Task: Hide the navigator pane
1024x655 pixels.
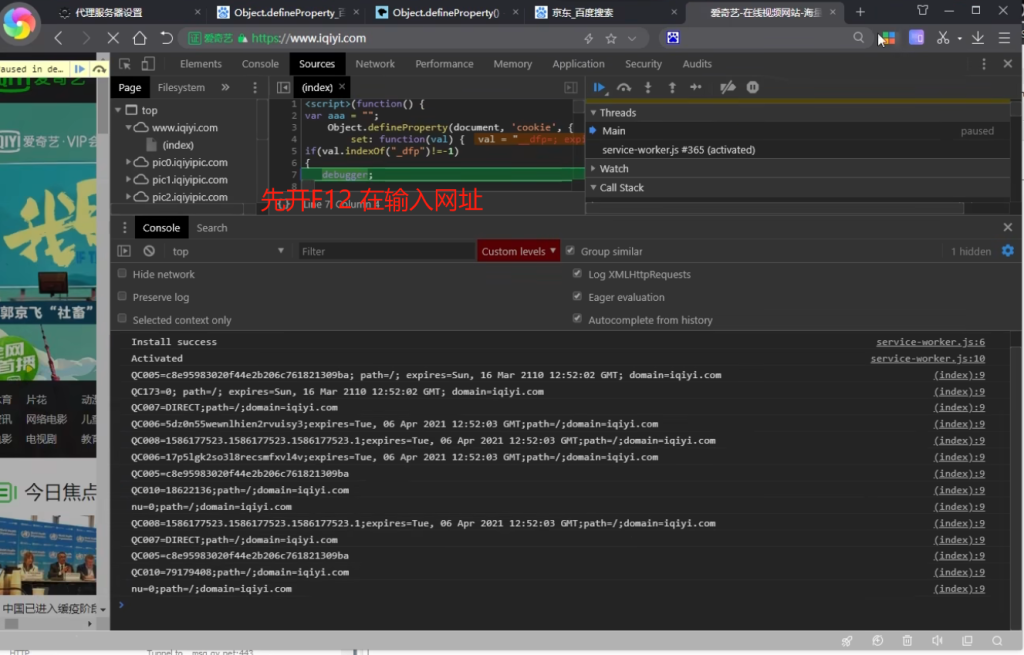Action: [x=283, y=88]
